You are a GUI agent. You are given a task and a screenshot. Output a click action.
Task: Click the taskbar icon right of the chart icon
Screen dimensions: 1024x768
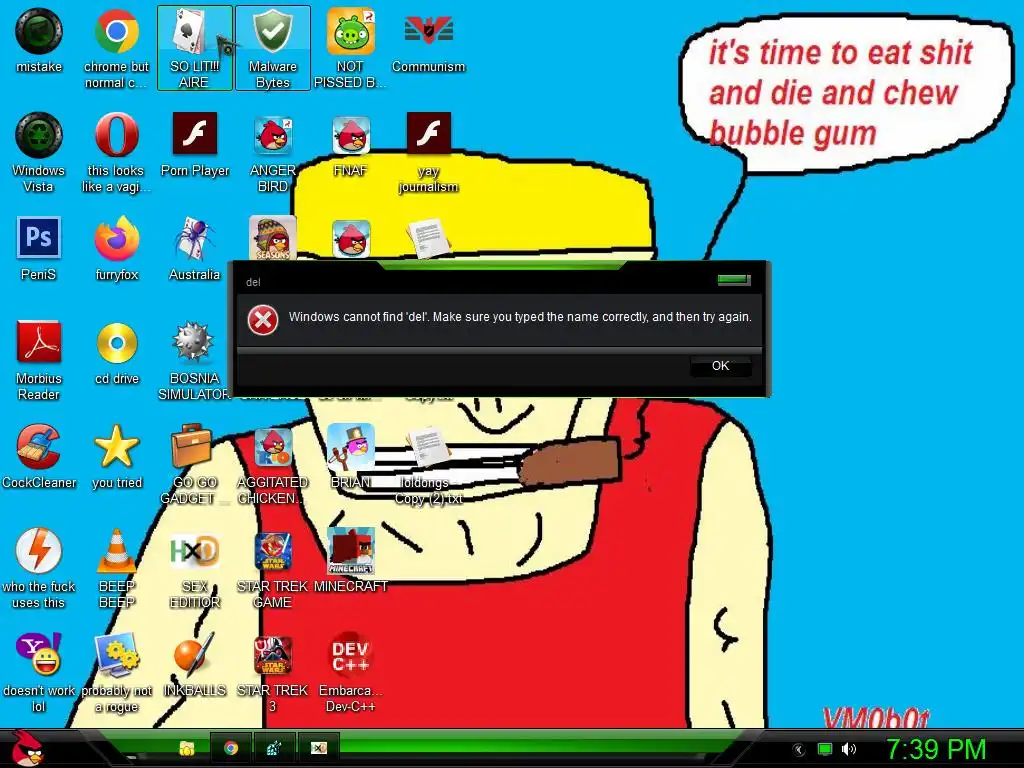[319, 748]
